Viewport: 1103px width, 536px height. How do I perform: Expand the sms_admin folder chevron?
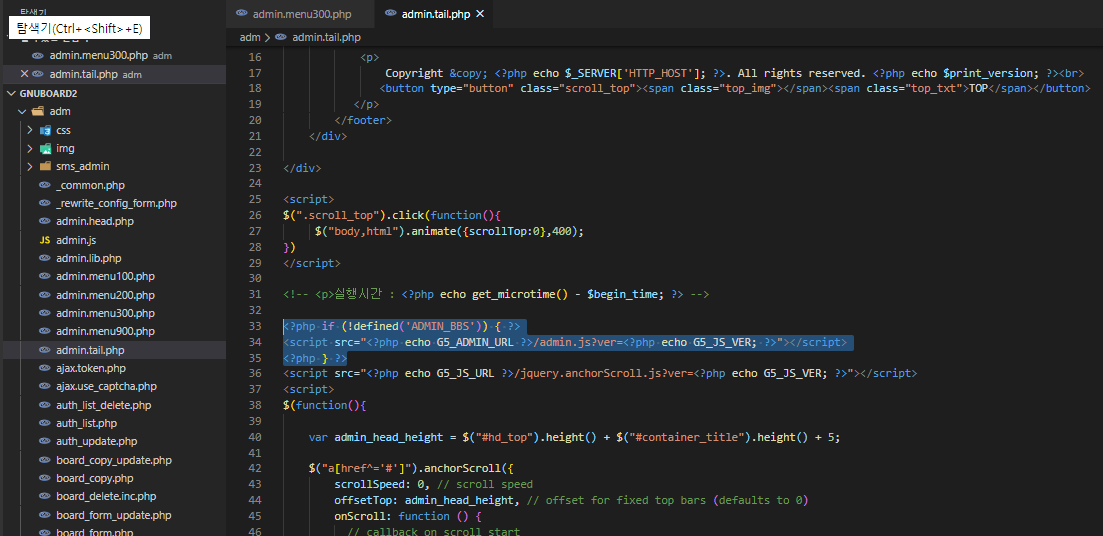coord(30,166)
